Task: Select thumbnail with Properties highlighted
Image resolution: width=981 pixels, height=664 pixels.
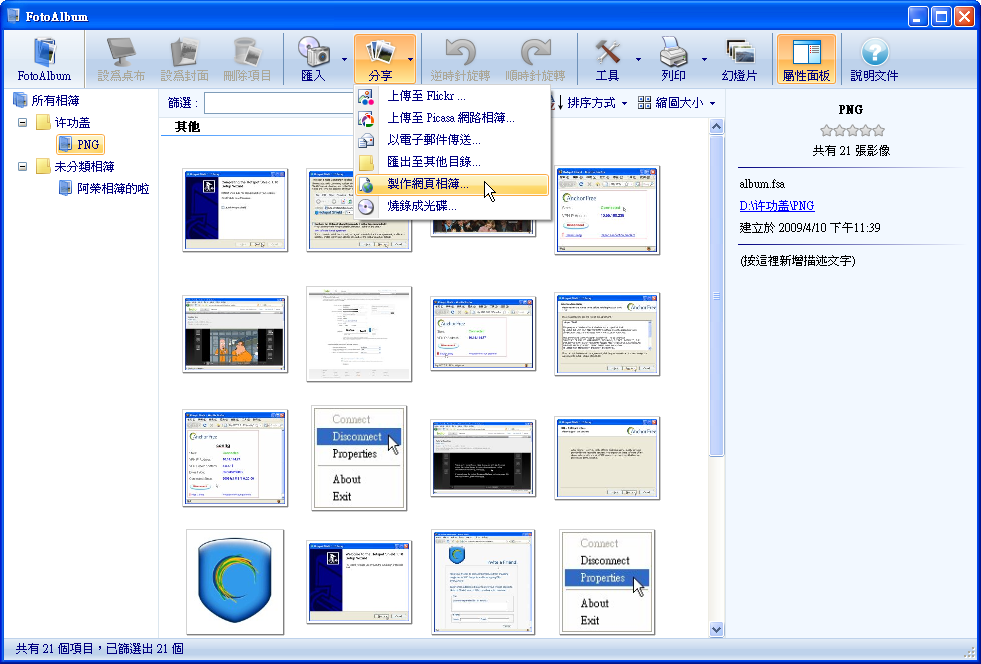Action: coord(607,582)
